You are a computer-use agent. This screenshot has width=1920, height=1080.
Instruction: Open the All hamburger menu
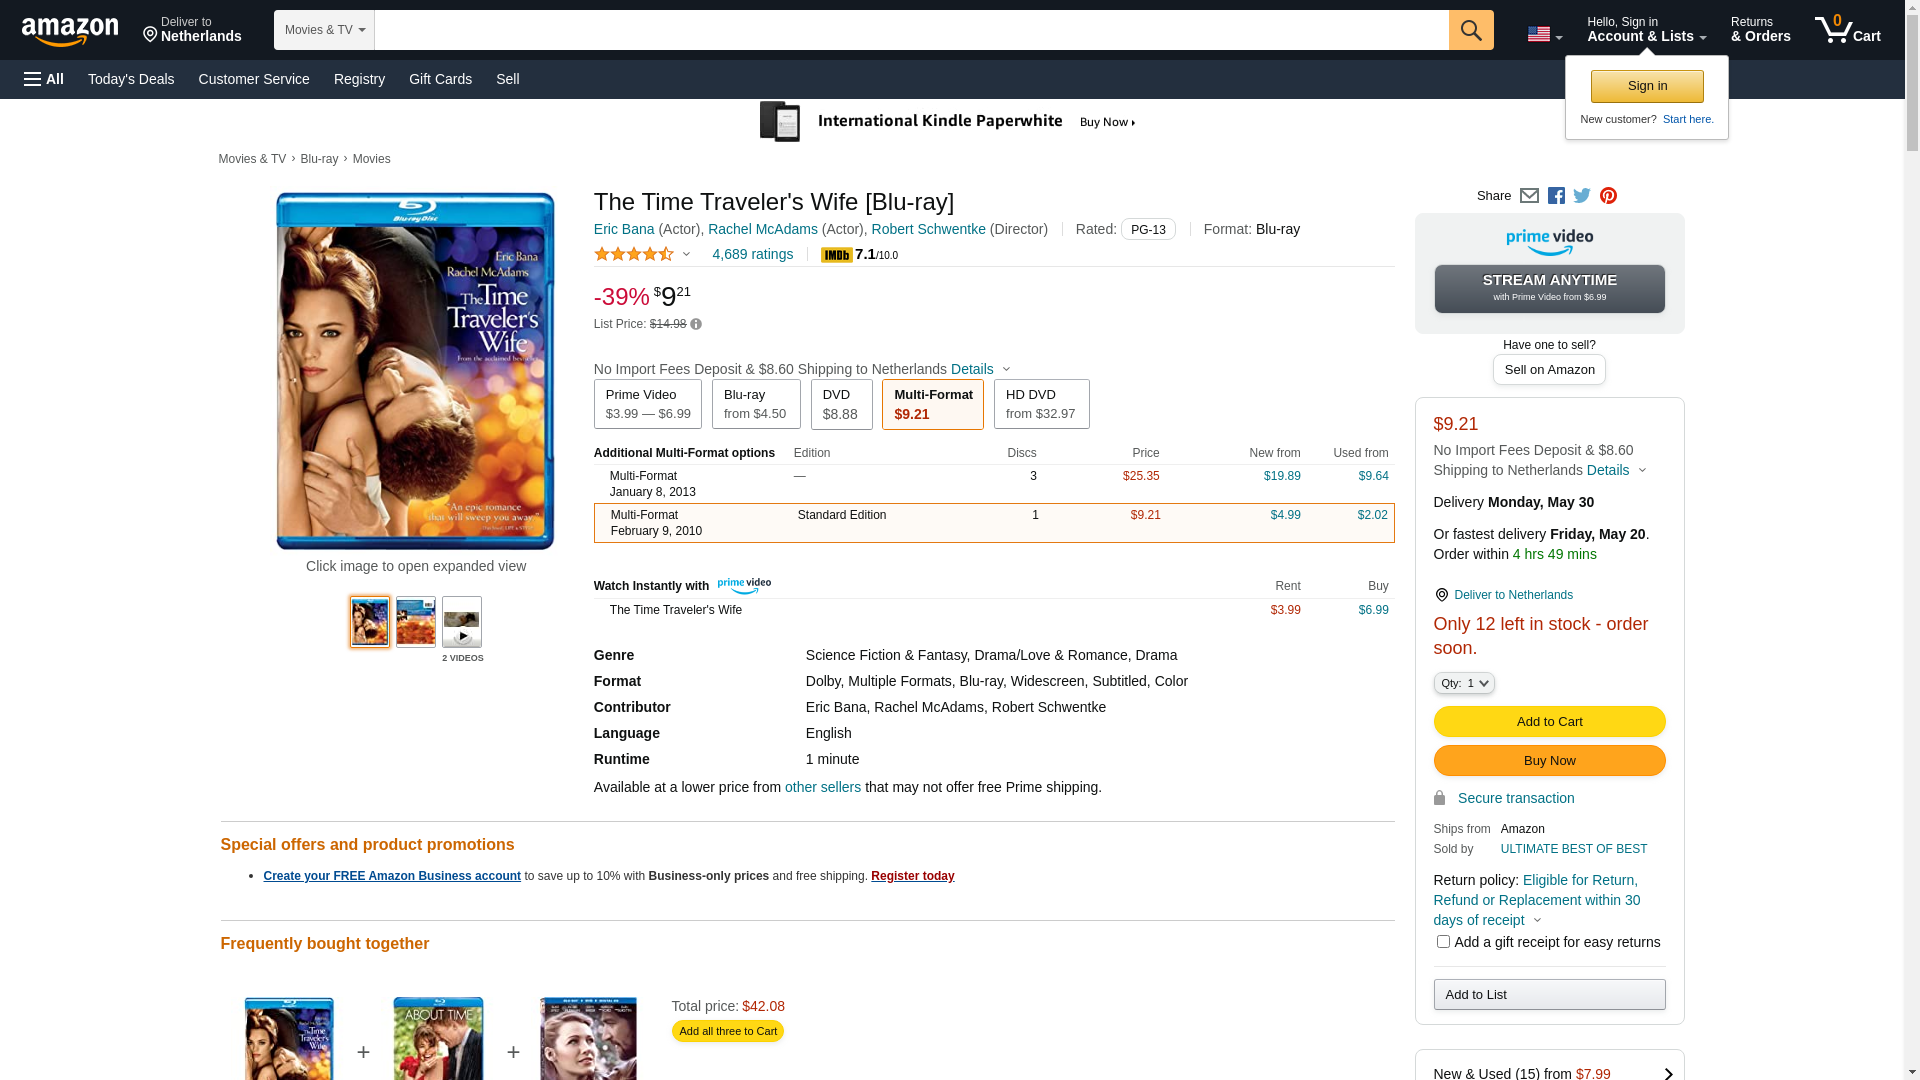[x=44, y=79]
